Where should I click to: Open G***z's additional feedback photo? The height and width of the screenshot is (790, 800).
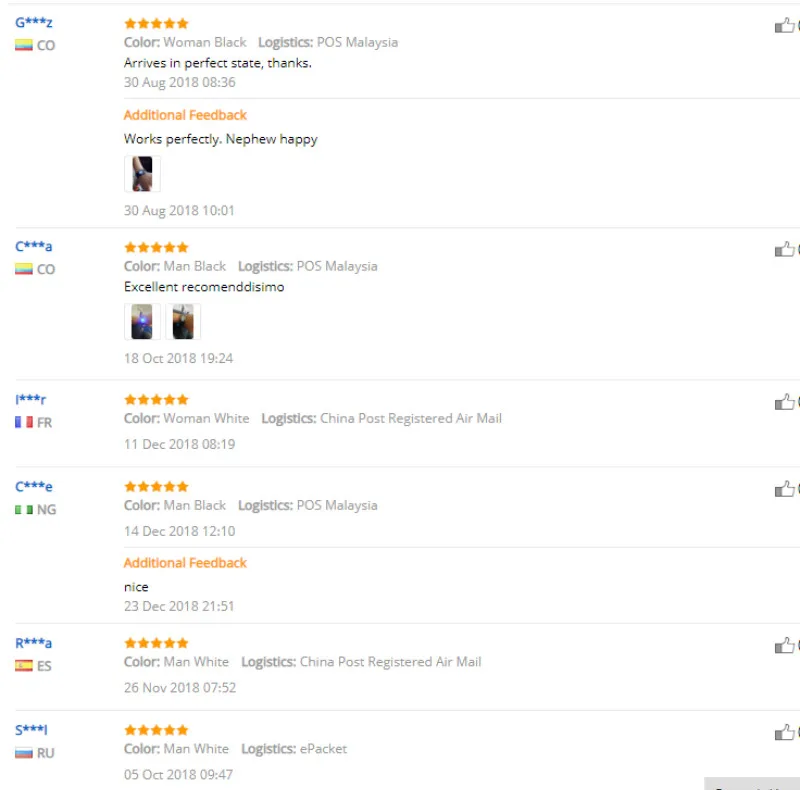pos(142,174)
